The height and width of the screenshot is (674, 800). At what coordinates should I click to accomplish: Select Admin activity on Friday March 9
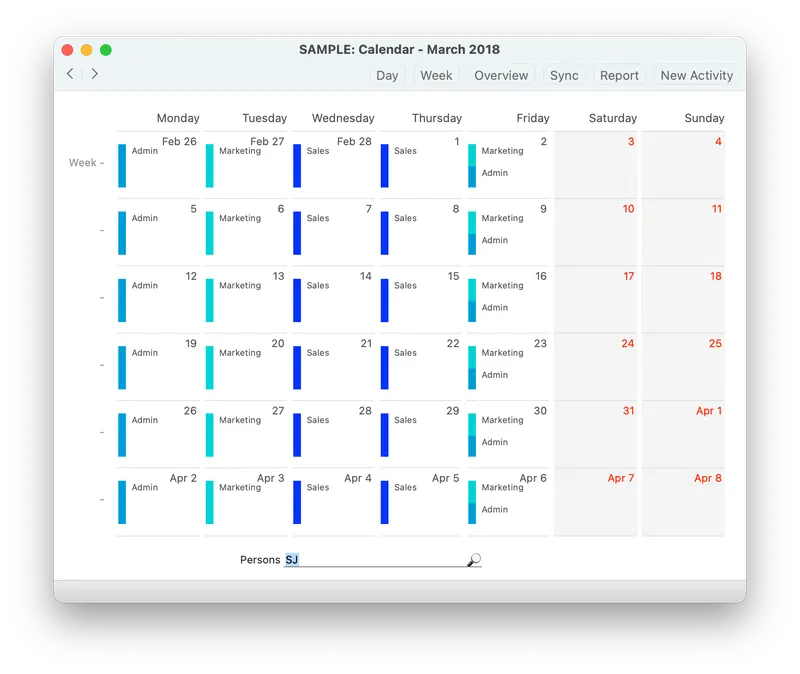494,240
